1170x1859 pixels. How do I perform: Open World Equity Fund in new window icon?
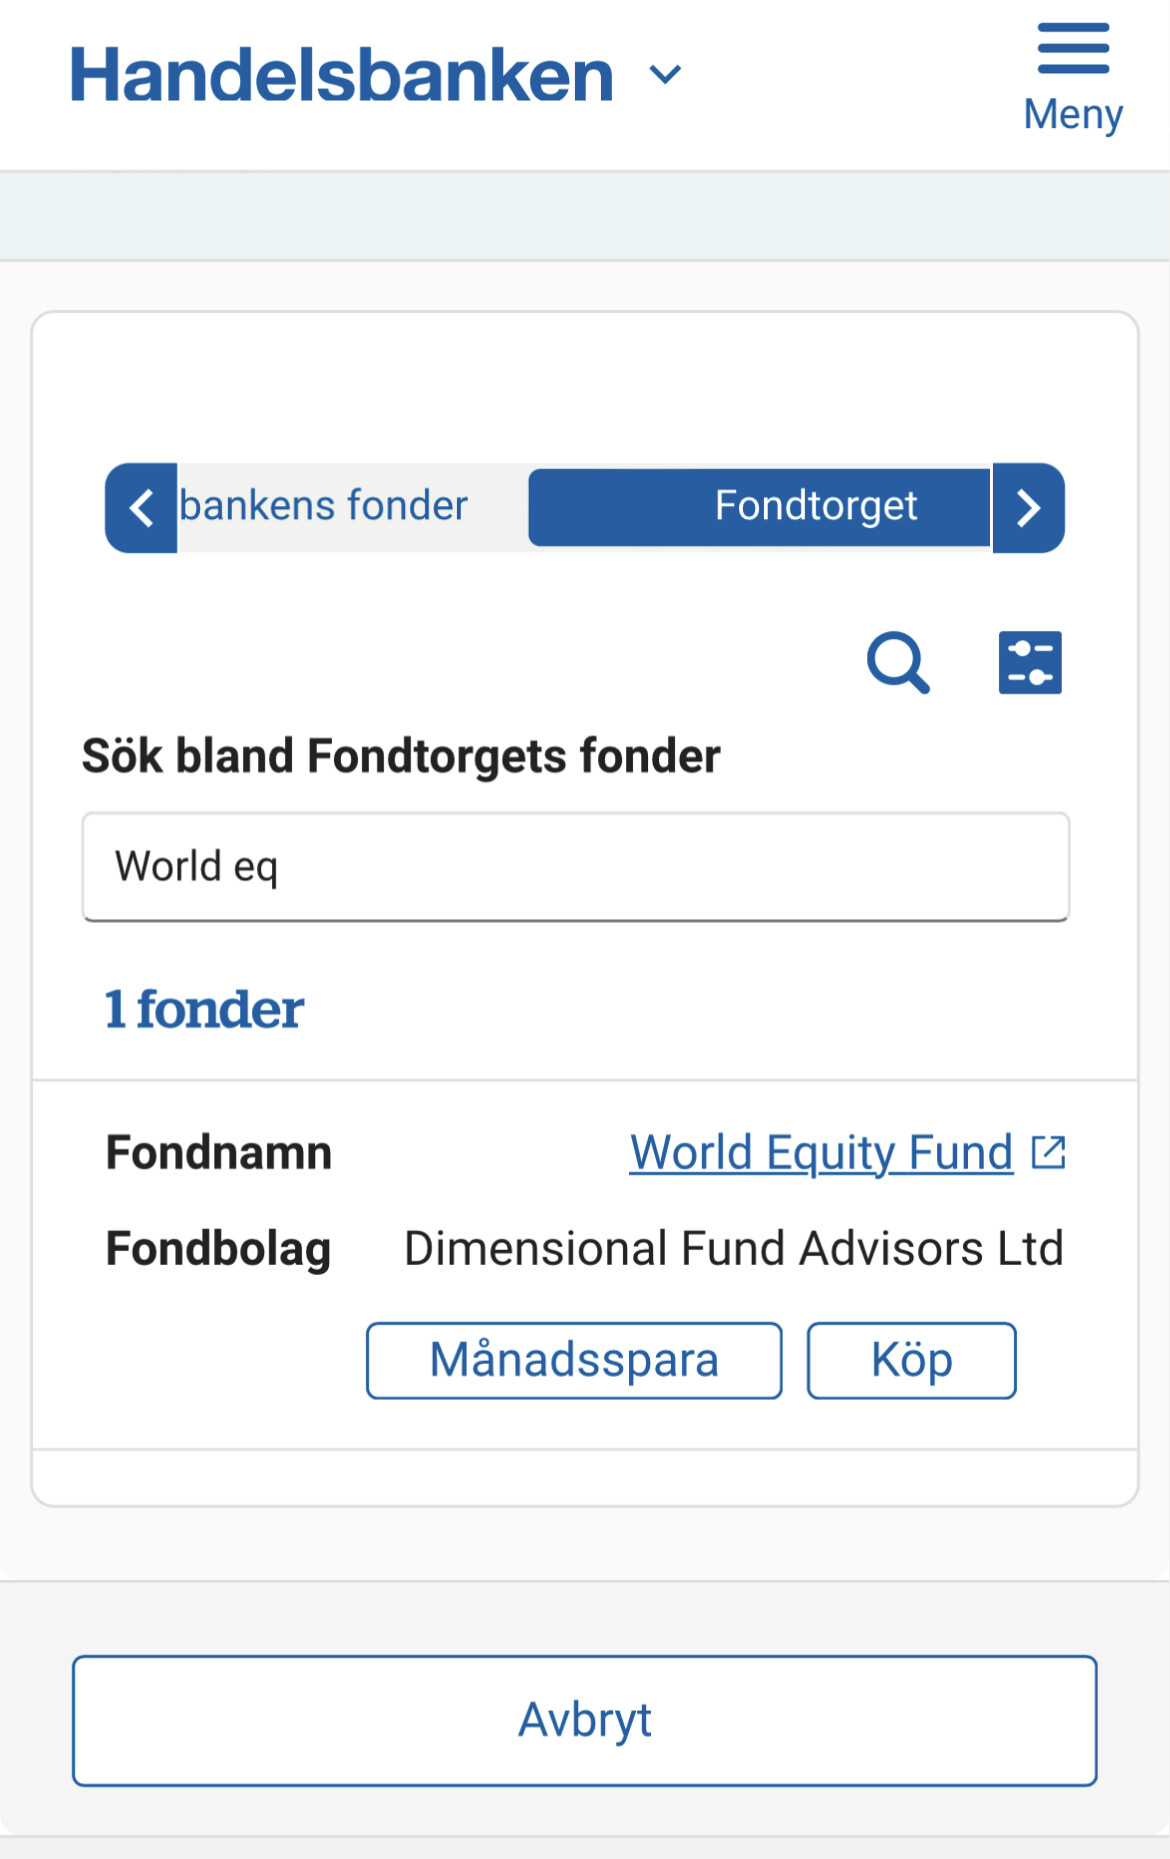[x=1048, y=1152]
